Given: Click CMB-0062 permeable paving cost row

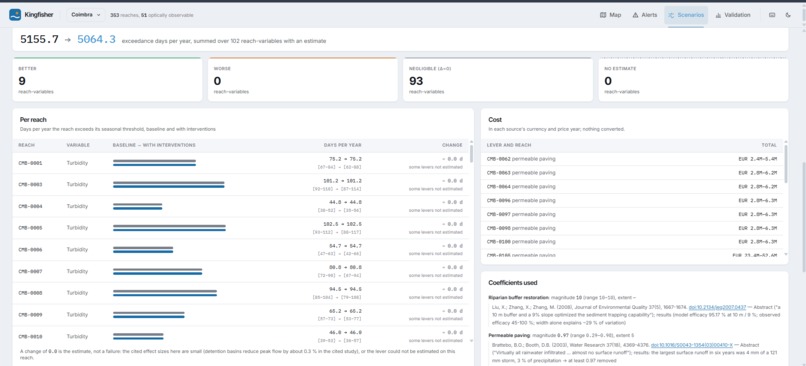Looking at the screenshot, I should click(x=632, y=159).
